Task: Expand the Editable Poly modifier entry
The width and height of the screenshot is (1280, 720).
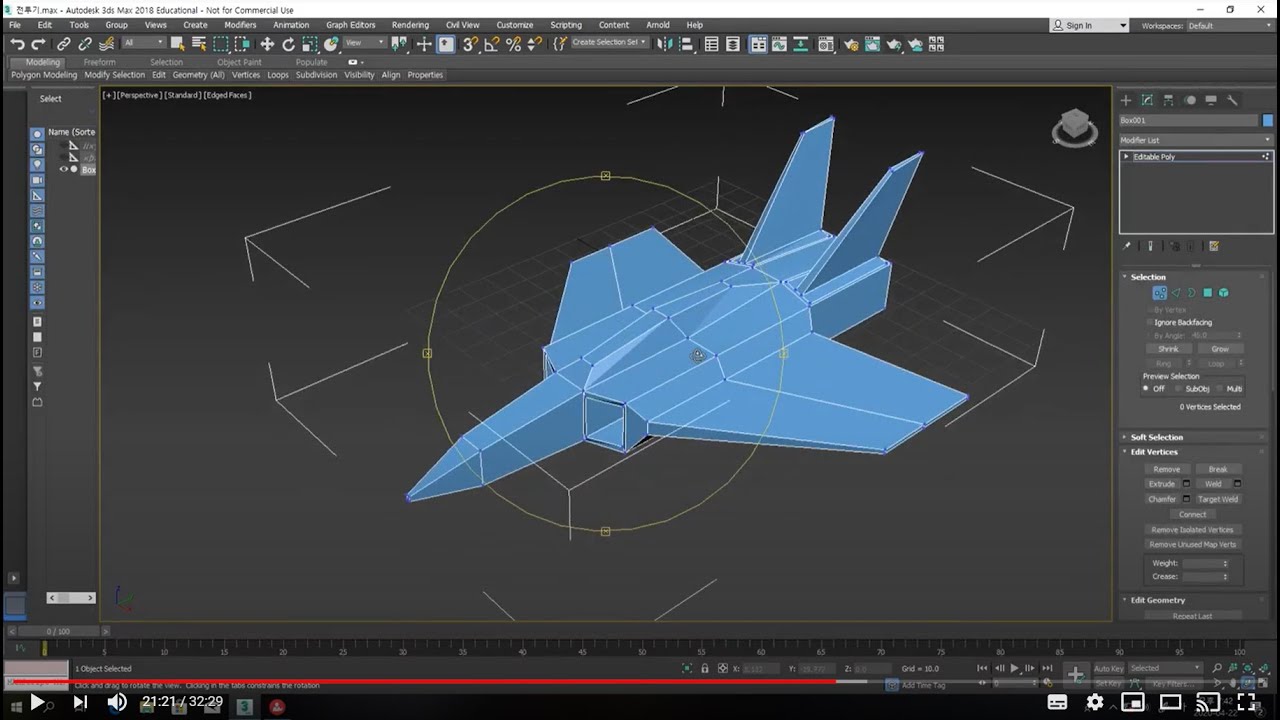Action: point(1126,157)
